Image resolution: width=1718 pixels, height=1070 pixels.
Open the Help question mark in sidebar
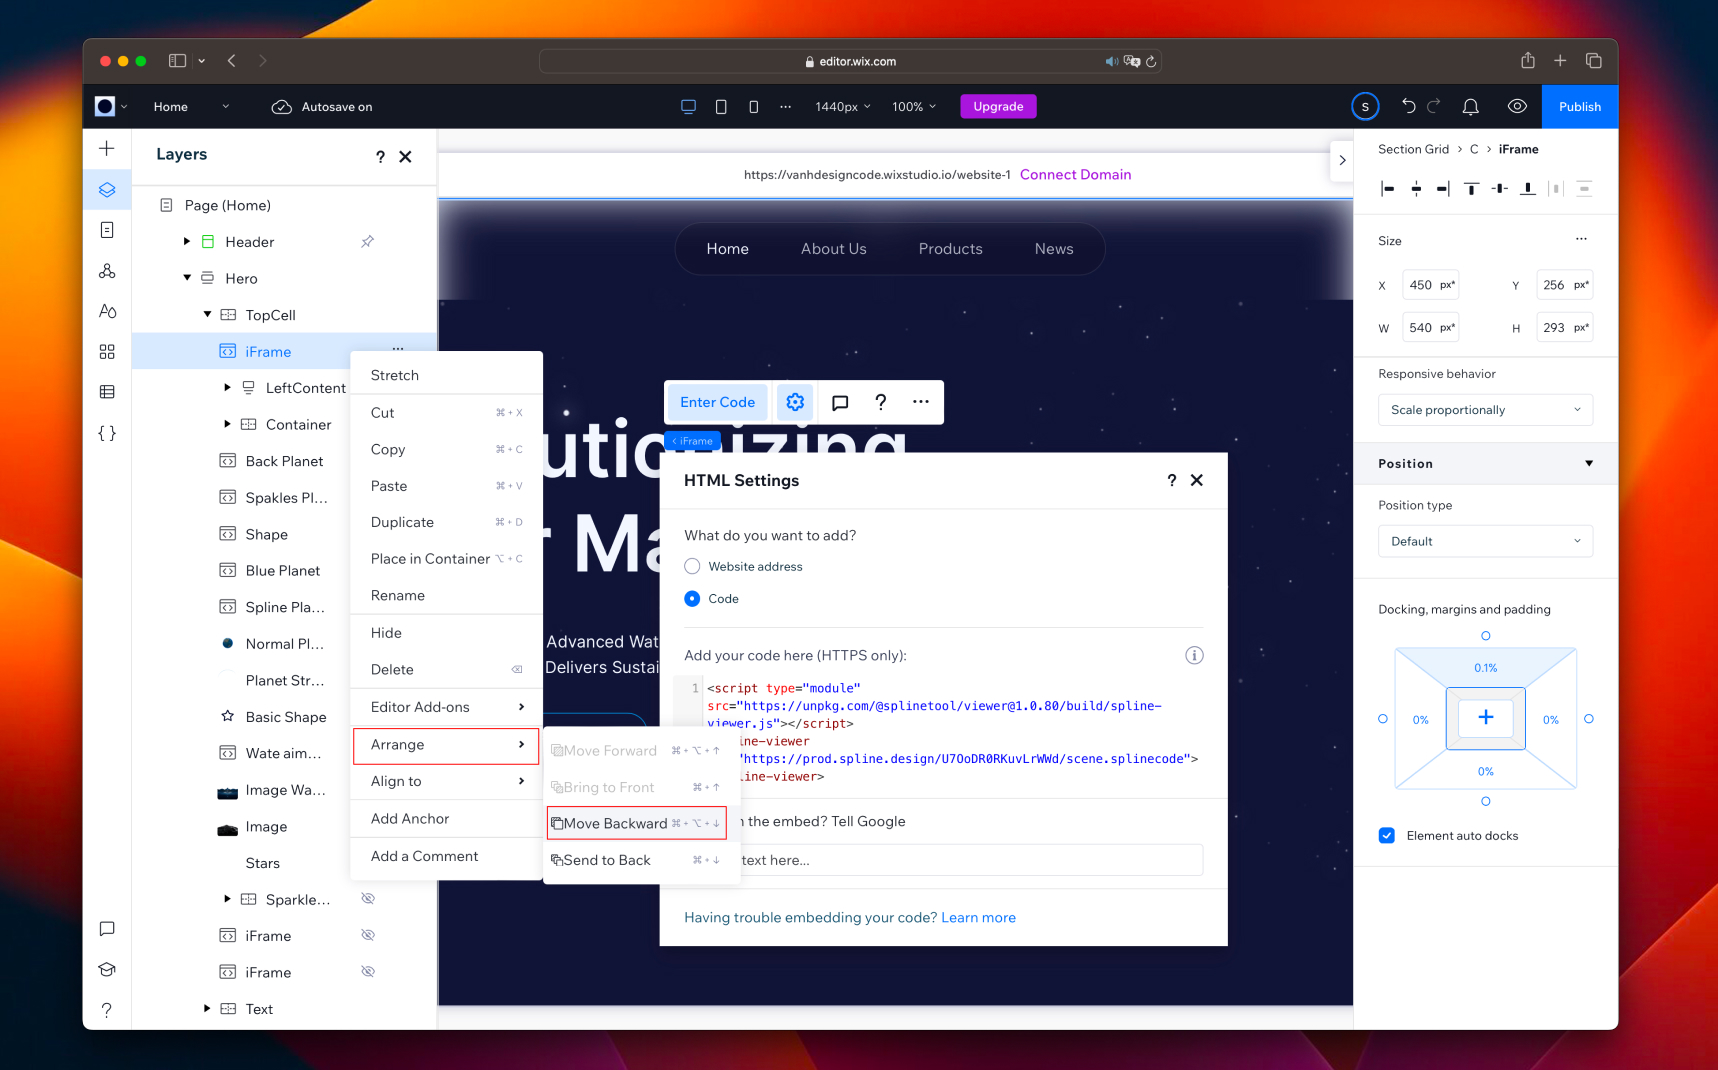click(x=107, y=1010)
